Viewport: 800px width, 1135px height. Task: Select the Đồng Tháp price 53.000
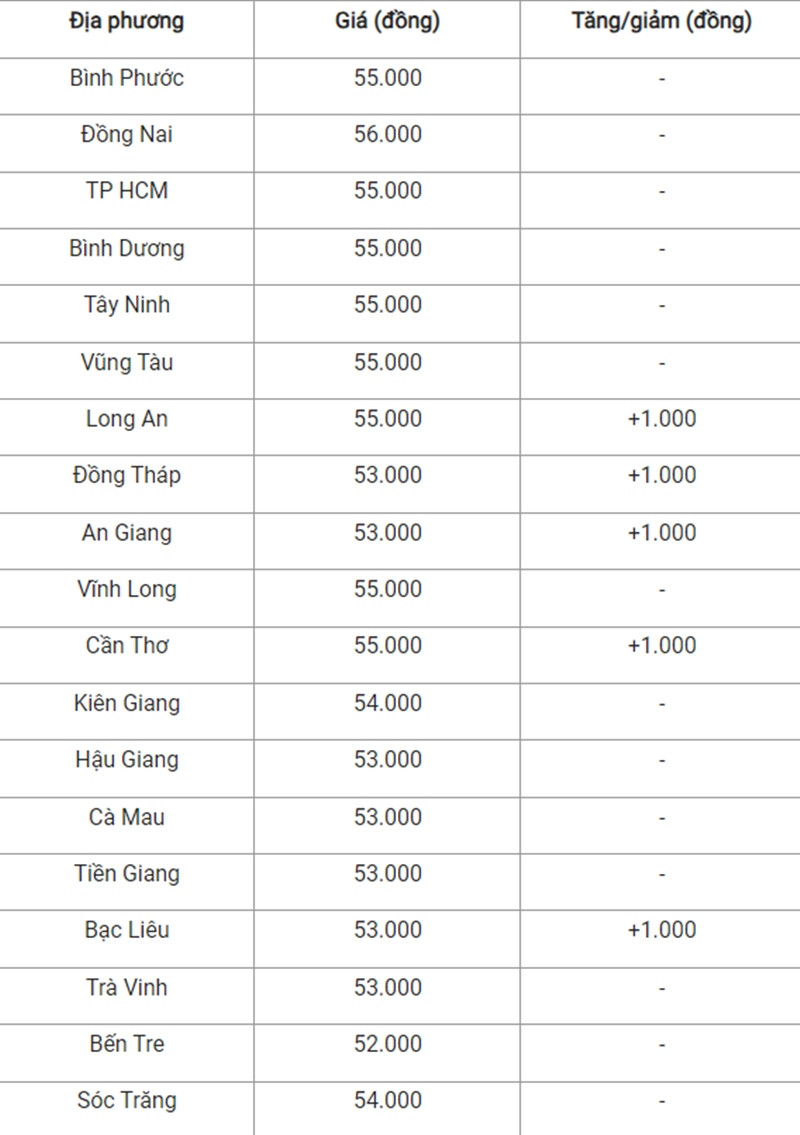click(x=387, y=475)
